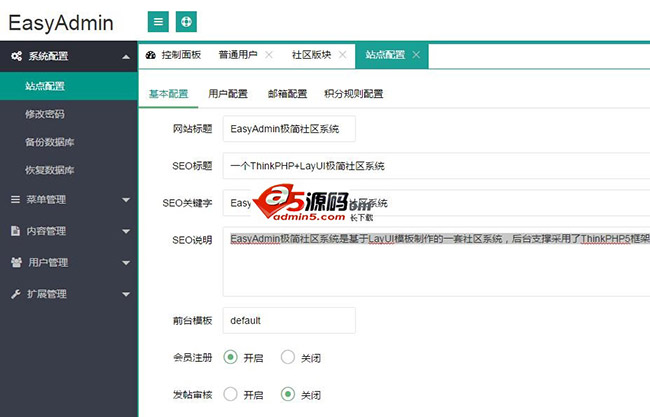Viewport: 650px width, 417px height.
Task: Toggle sidebar with the hamburger menu button
Action: 158,22
